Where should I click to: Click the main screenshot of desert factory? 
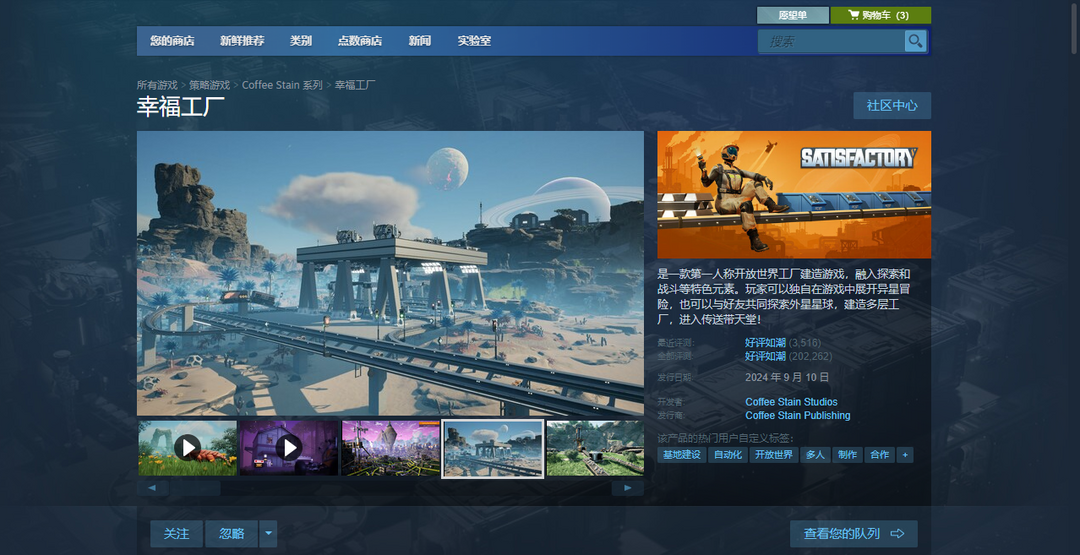(x=391, y=273)
